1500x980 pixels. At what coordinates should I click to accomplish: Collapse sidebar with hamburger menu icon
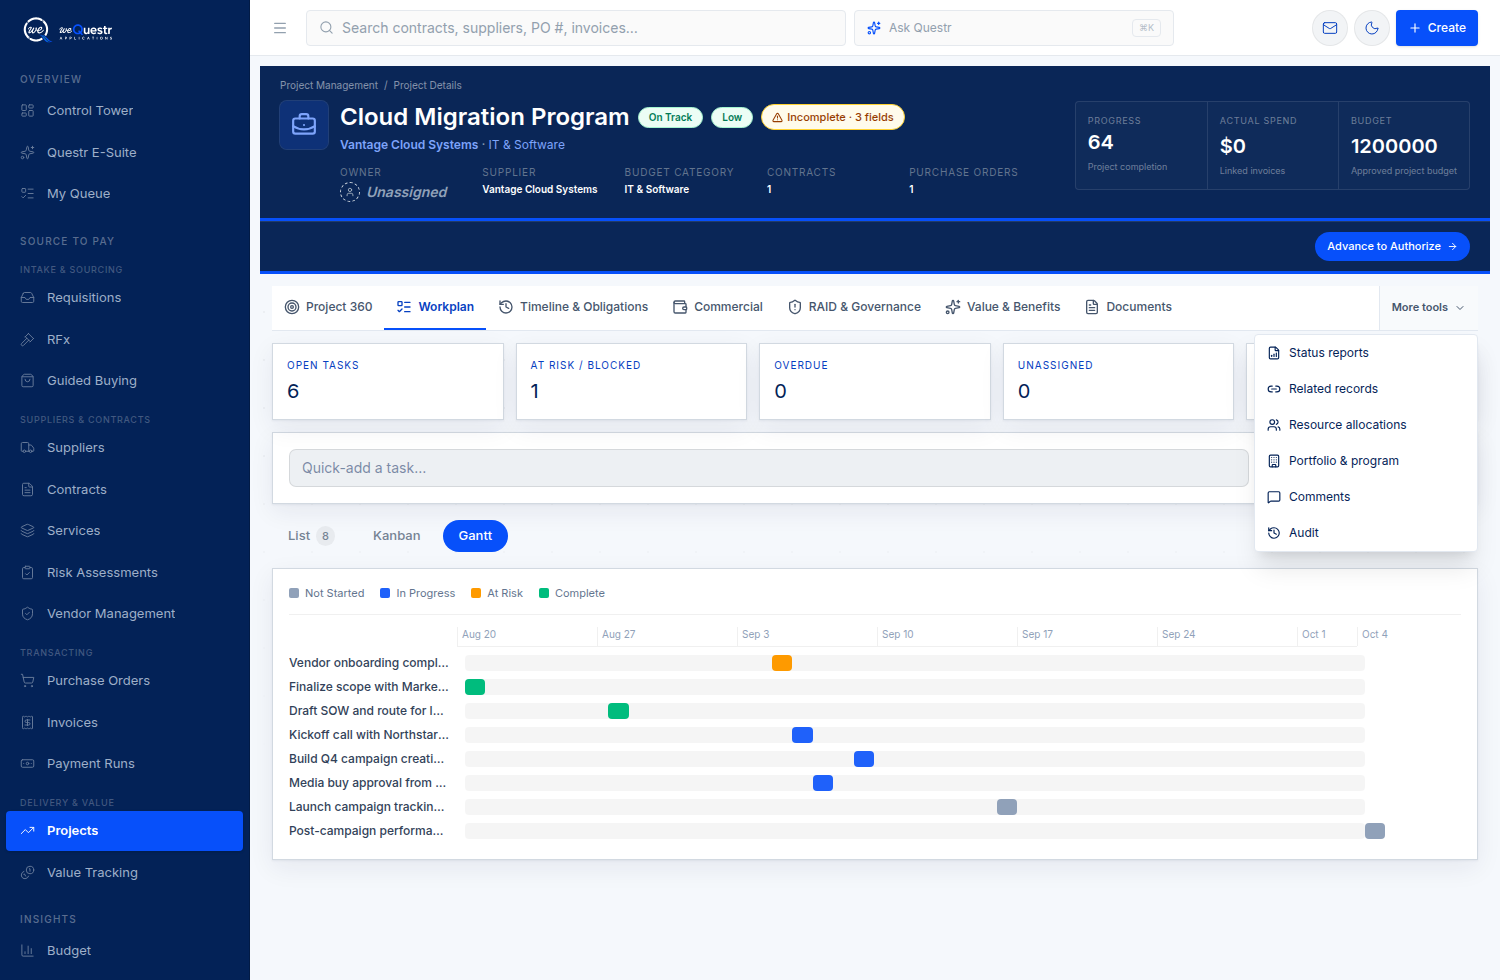pos(280,28)
